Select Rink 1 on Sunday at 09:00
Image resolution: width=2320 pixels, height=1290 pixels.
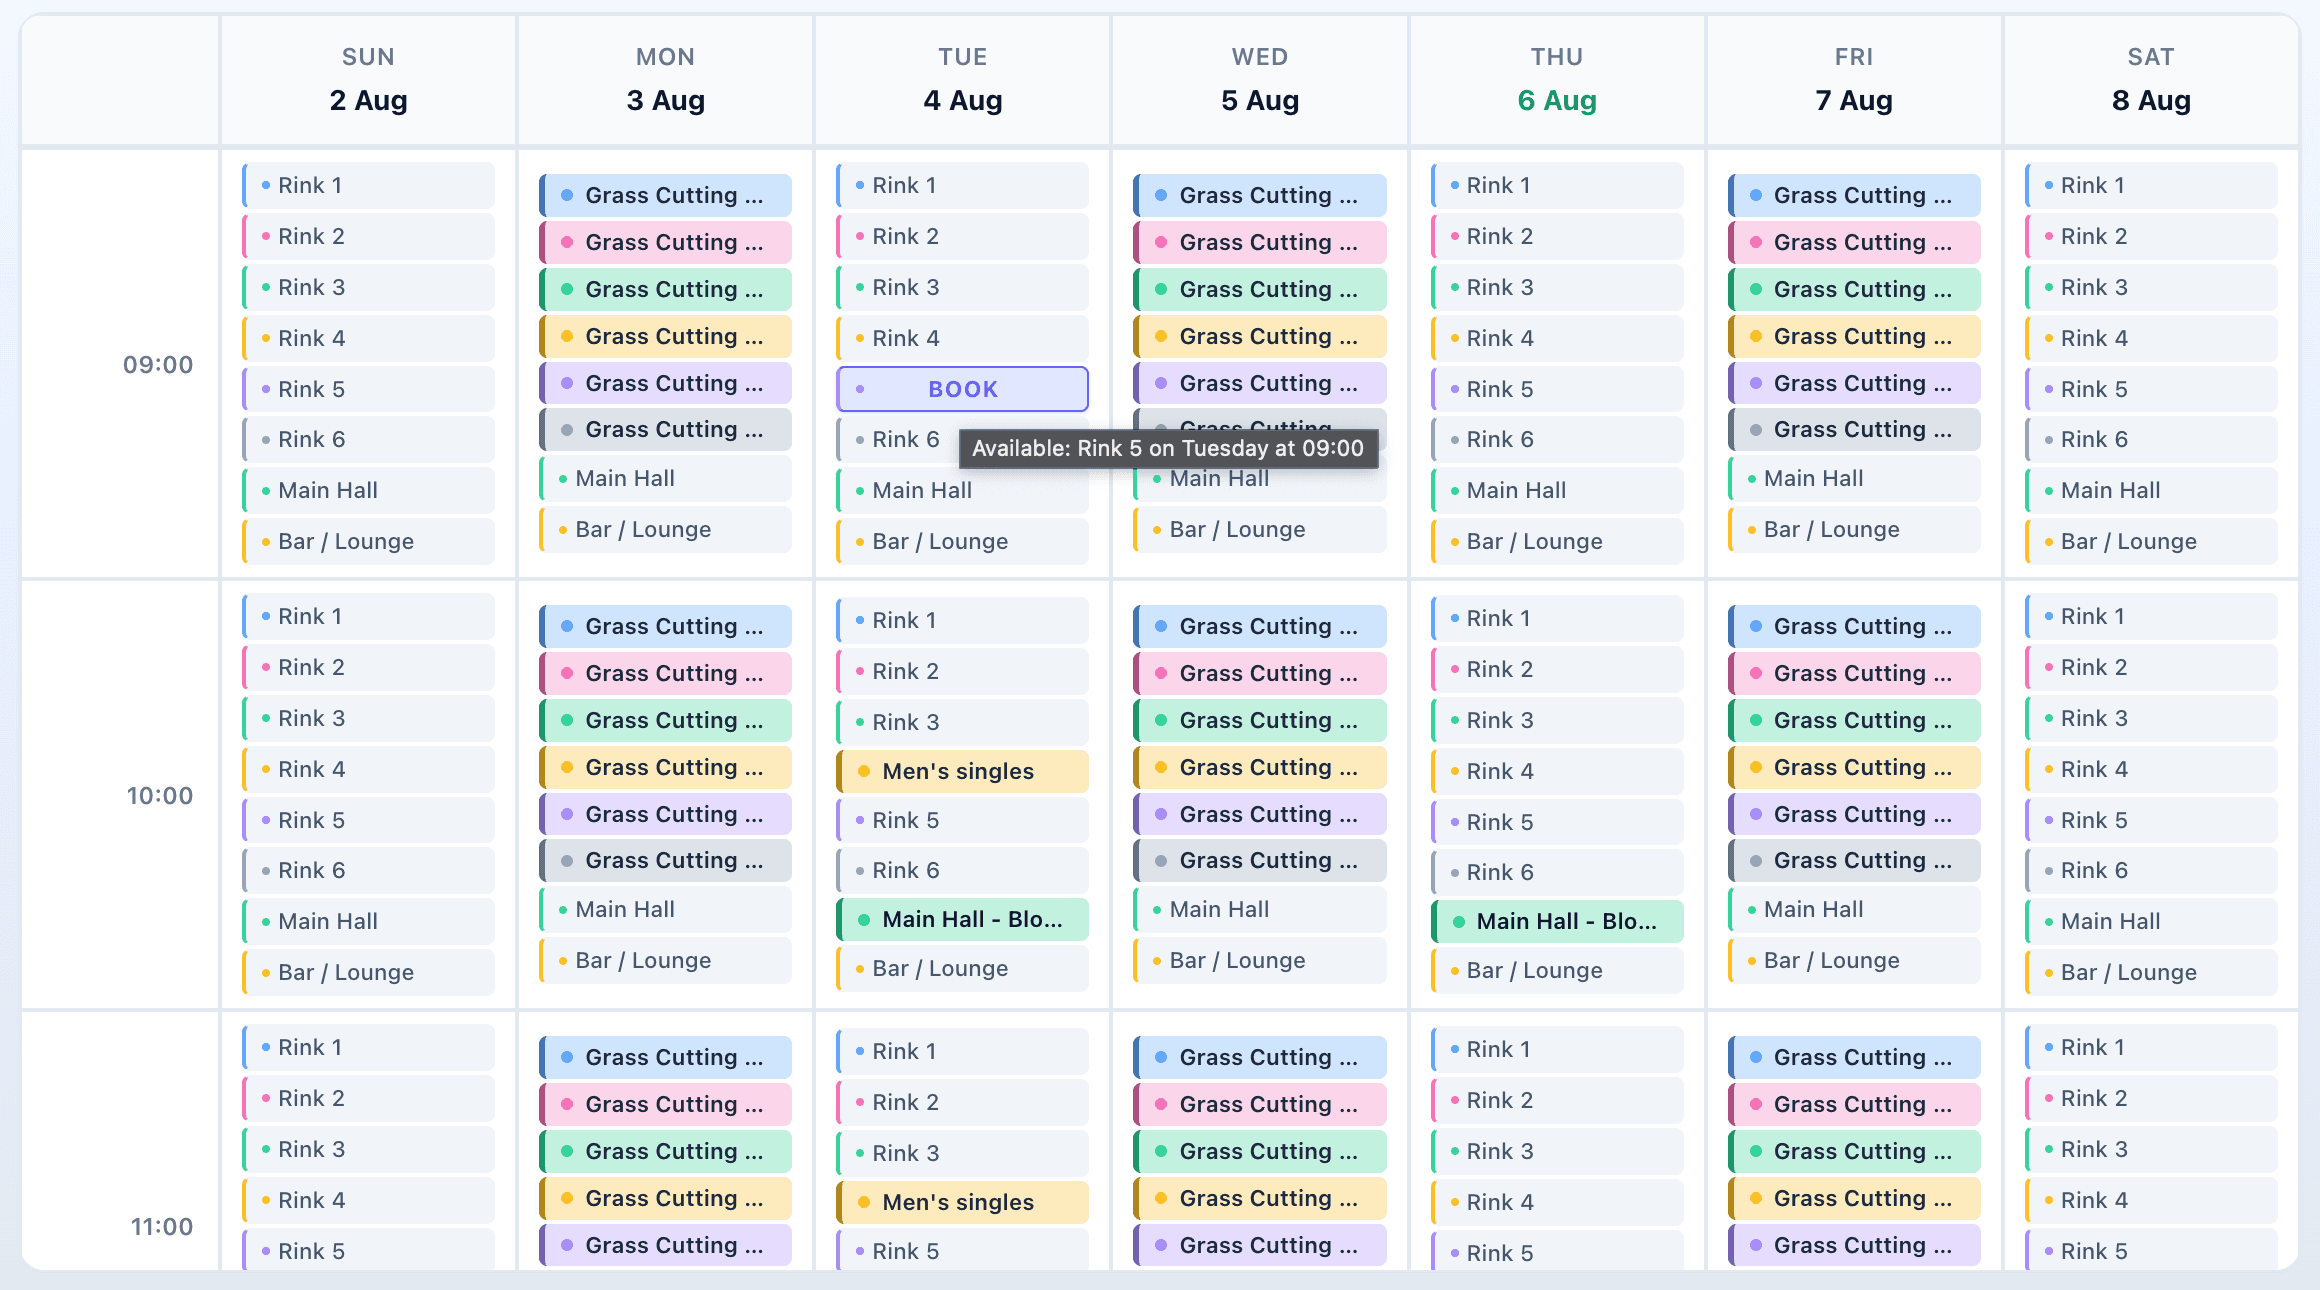pos(368,185)
